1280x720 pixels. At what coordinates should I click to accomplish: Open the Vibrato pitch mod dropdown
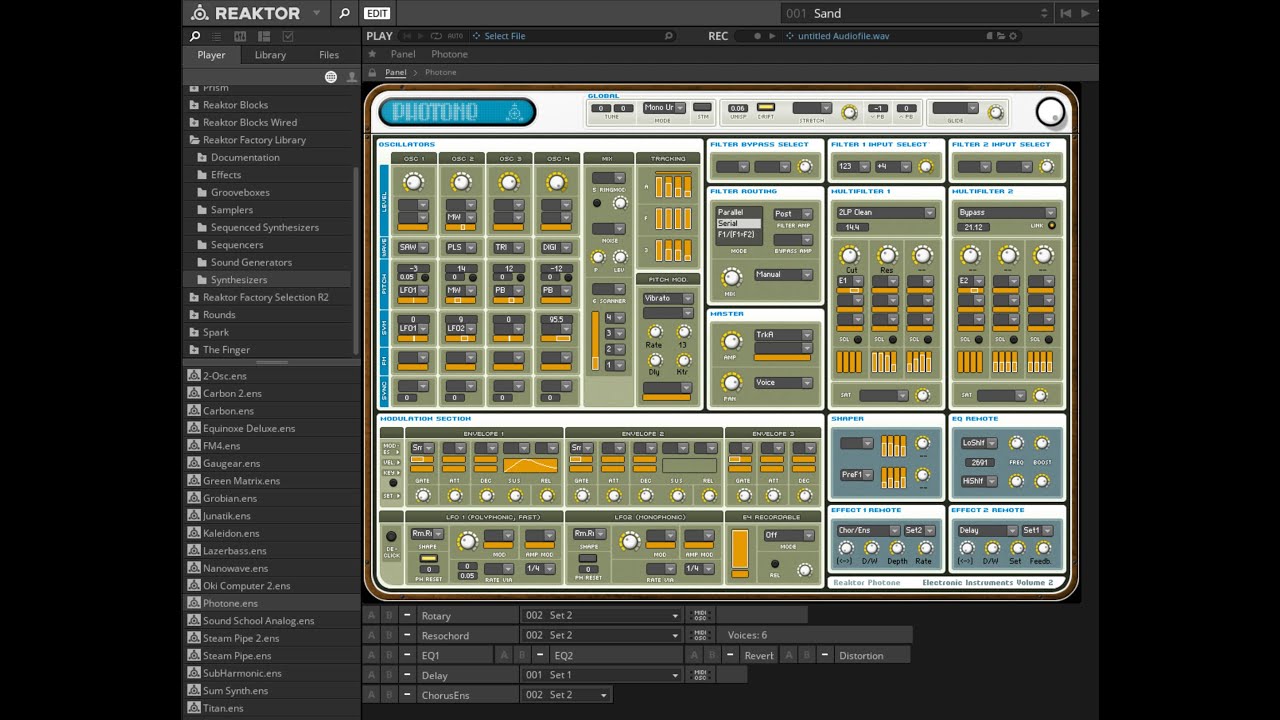[x=668, y=298]
